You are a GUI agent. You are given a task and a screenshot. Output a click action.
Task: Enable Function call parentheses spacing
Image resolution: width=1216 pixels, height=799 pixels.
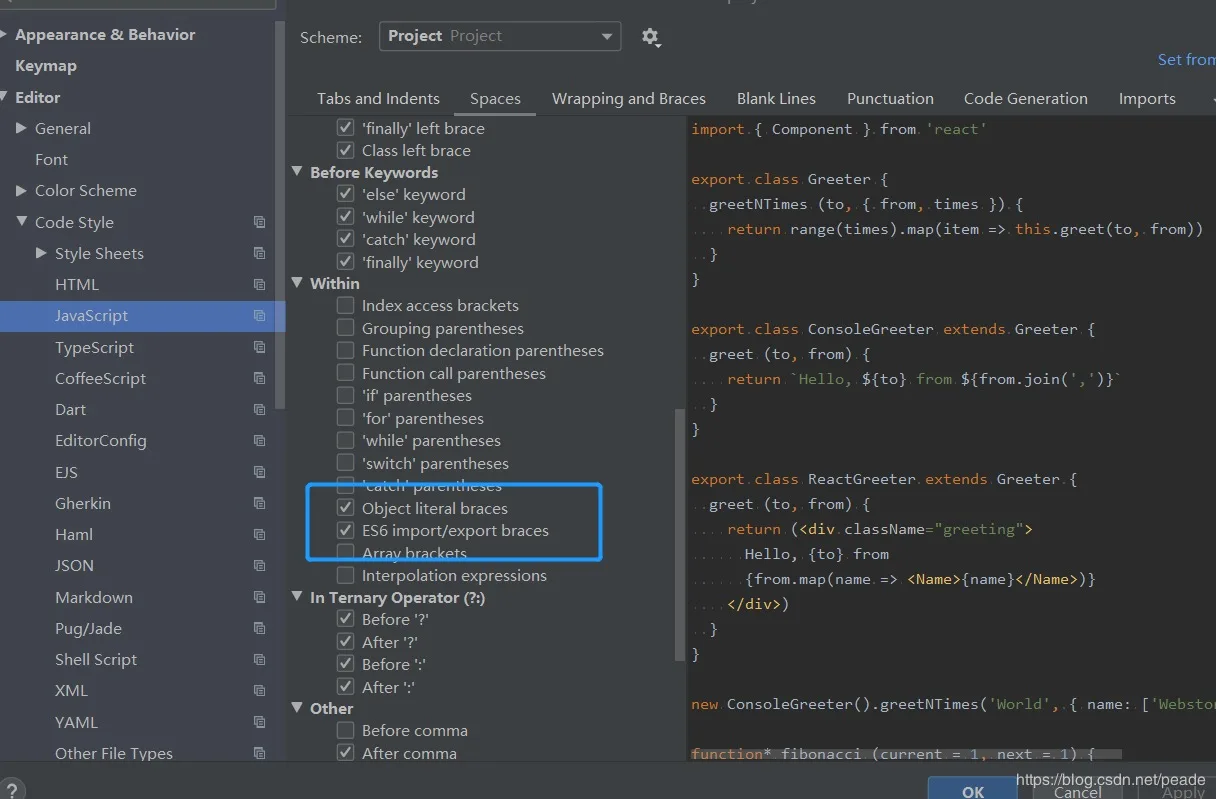pyautogui.click(x=345, y=373)
